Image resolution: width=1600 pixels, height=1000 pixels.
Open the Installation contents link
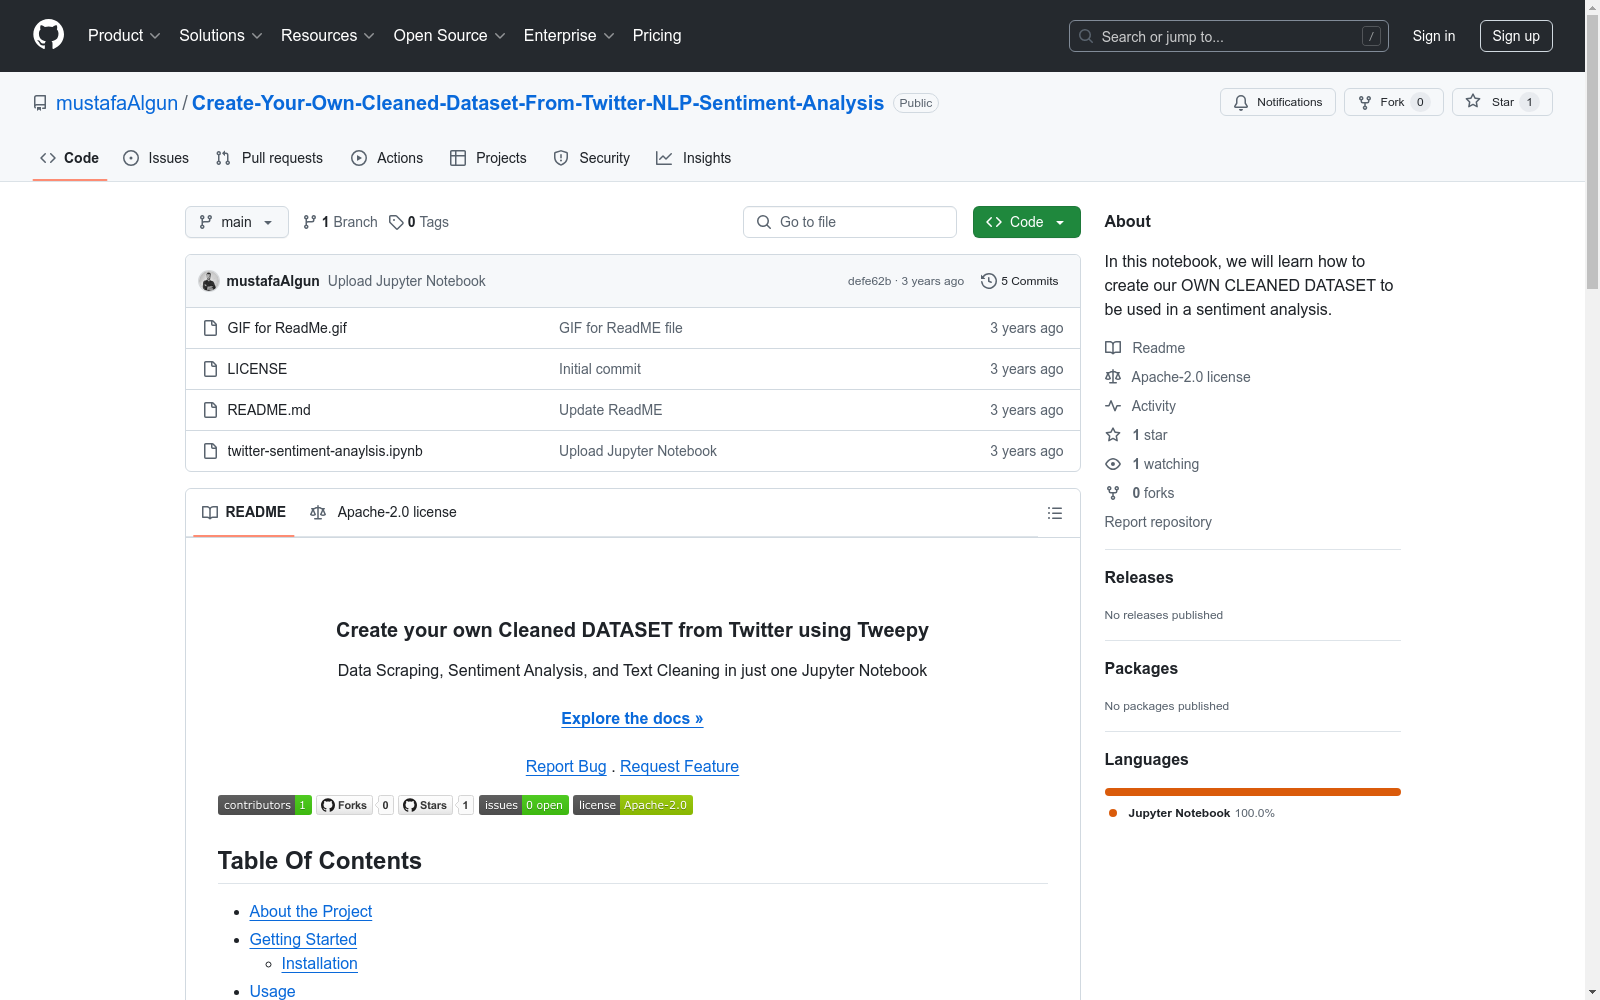tap(320, 964)
